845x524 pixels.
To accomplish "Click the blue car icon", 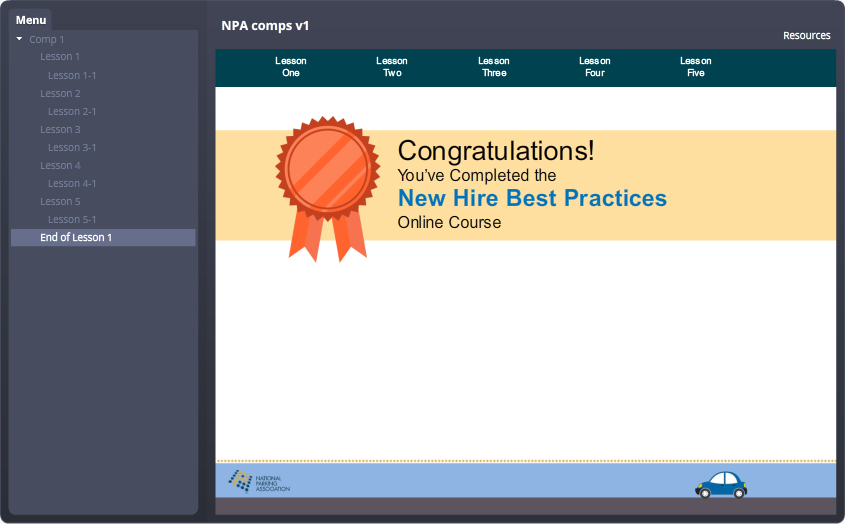I will pyautogui.click(x=721, y=485).
